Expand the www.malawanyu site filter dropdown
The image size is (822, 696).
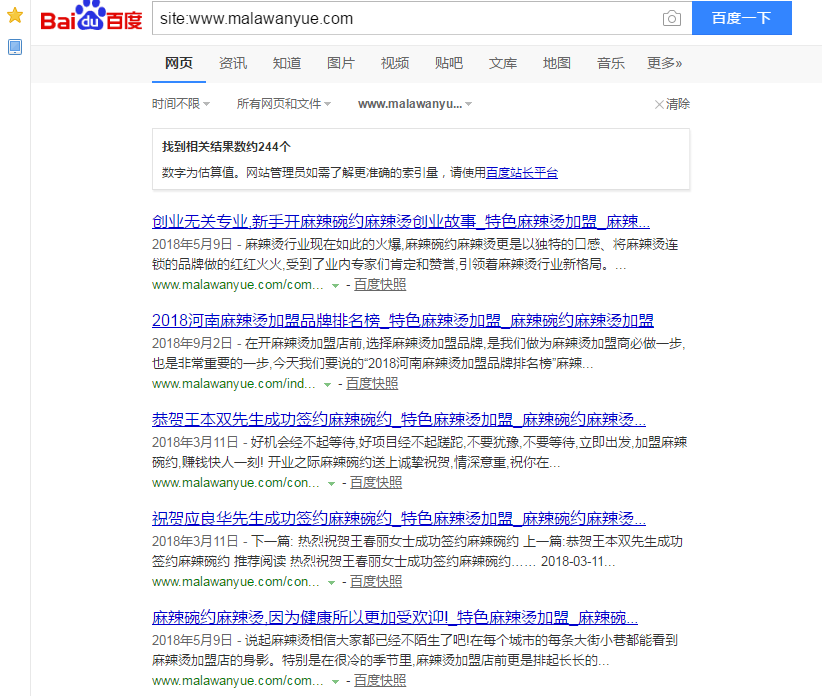coord(415,103)
